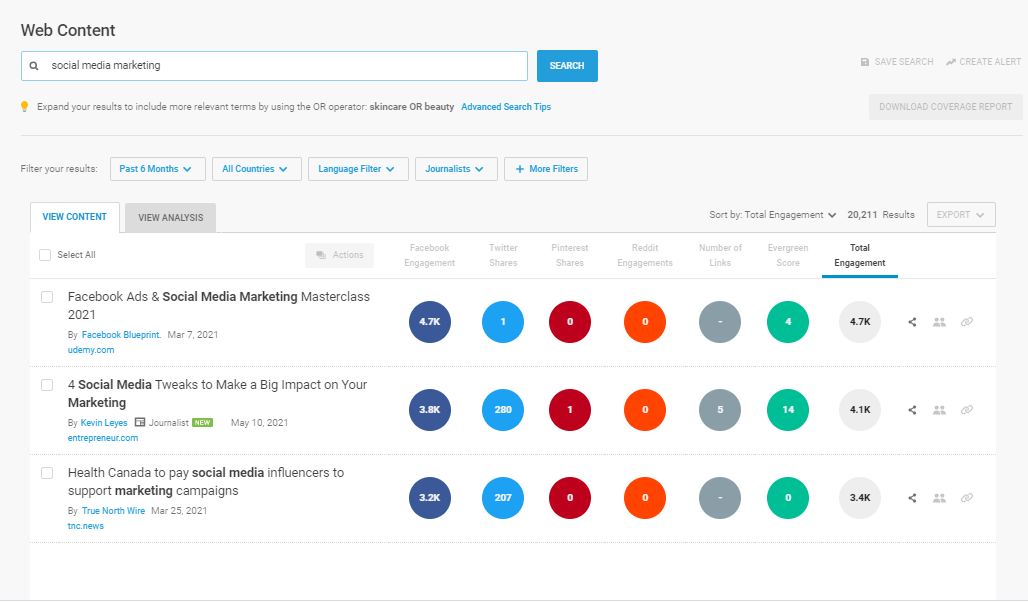Viewport: 1028px width, 602px height.
Task: Open the Past 6 Months date dropdown
Action: (x=157, y=169)
